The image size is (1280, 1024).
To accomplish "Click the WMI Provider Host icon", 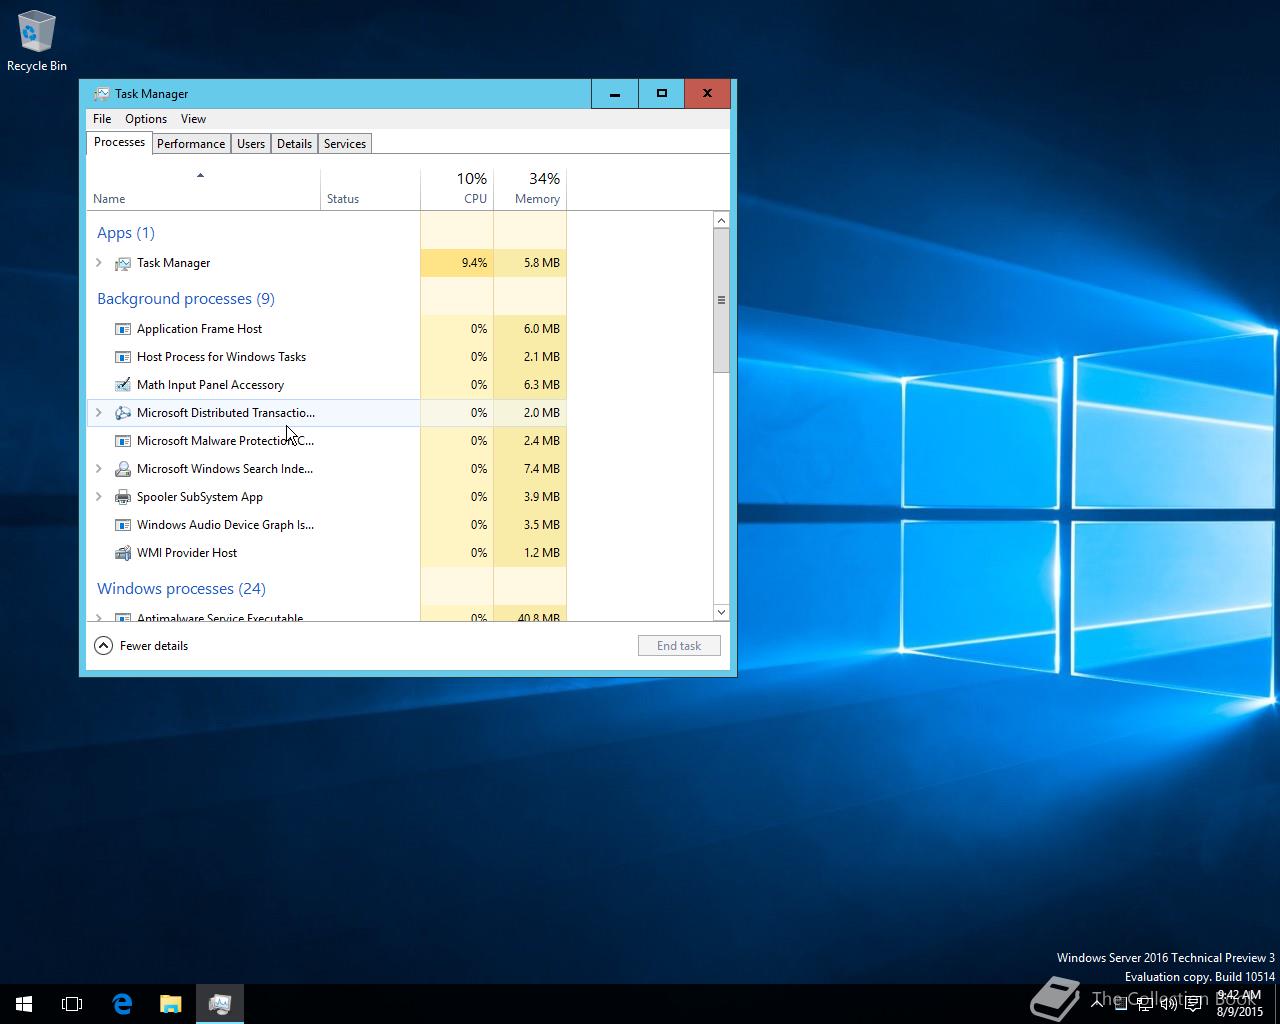I will [123, 553].
